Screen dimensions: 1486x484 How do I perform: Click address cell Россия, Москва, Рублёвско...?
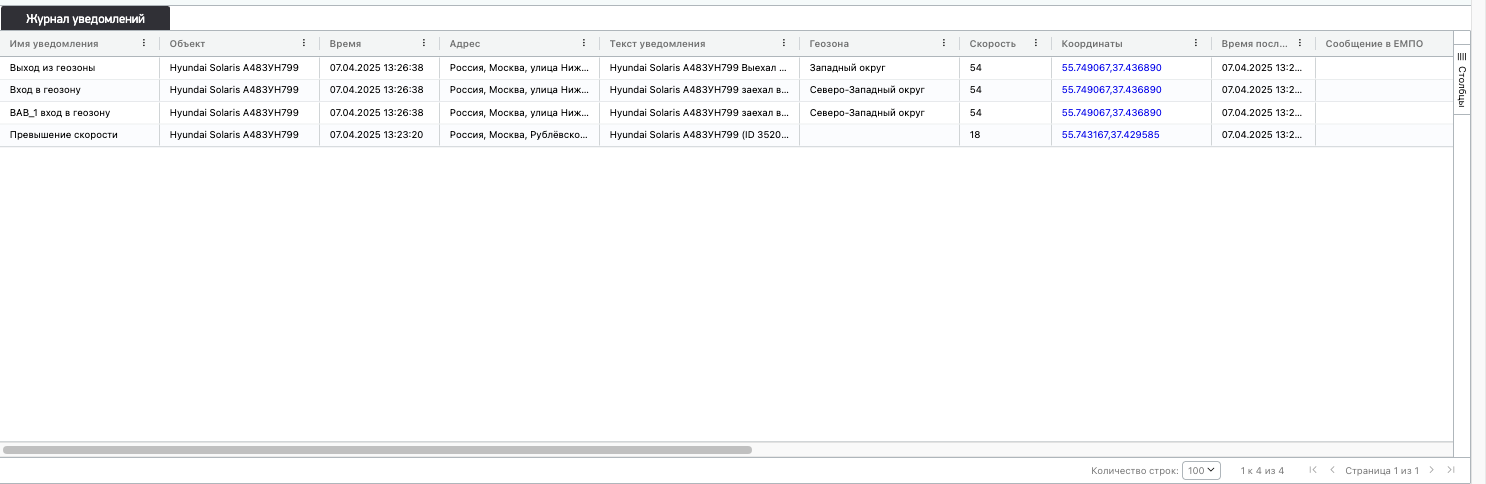[x=519, y=135]
